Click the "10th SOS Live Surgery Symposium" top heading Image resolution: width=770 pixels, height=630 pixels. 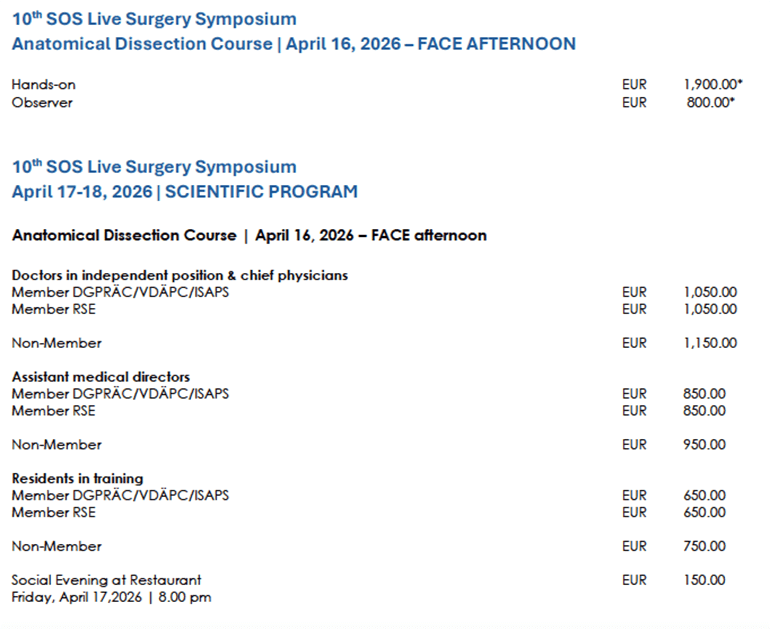[154, 19]
